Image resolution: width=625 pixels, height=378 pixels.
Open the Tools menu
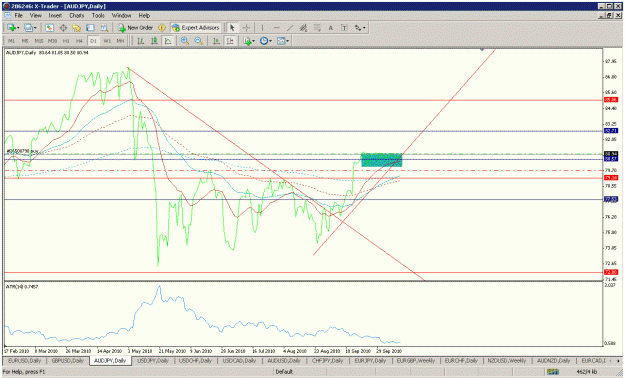point(98,16)
